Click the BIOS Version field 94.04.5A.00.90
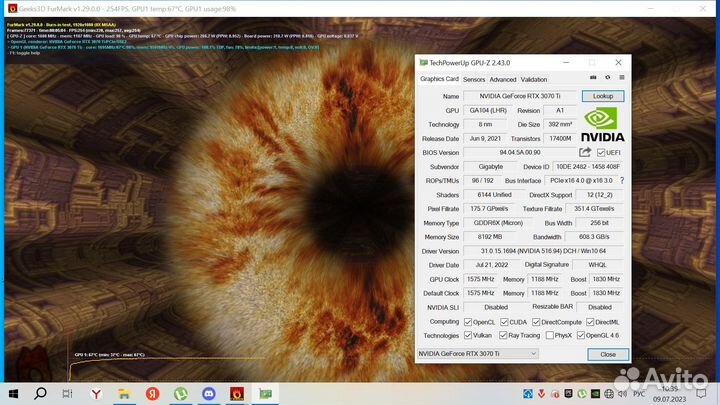 click(520, 152)
